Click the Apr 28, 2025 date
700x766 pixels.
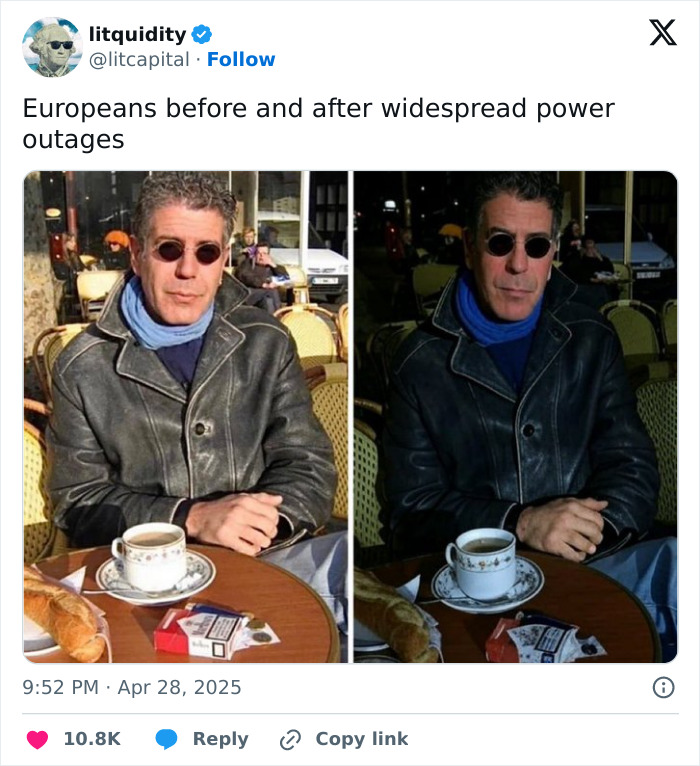[x=179, y=687]
